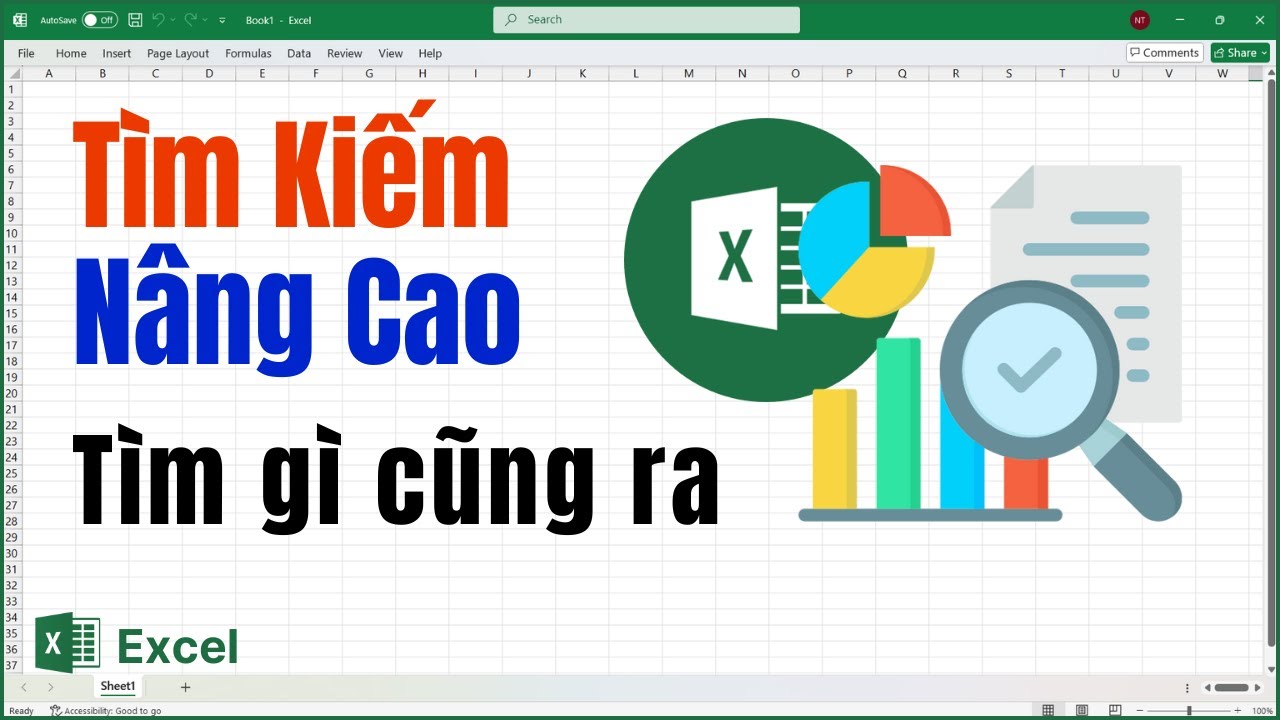Switch to Normal view icon
This screenshot has width=1280, height=720.
[x=1048, y=711]
